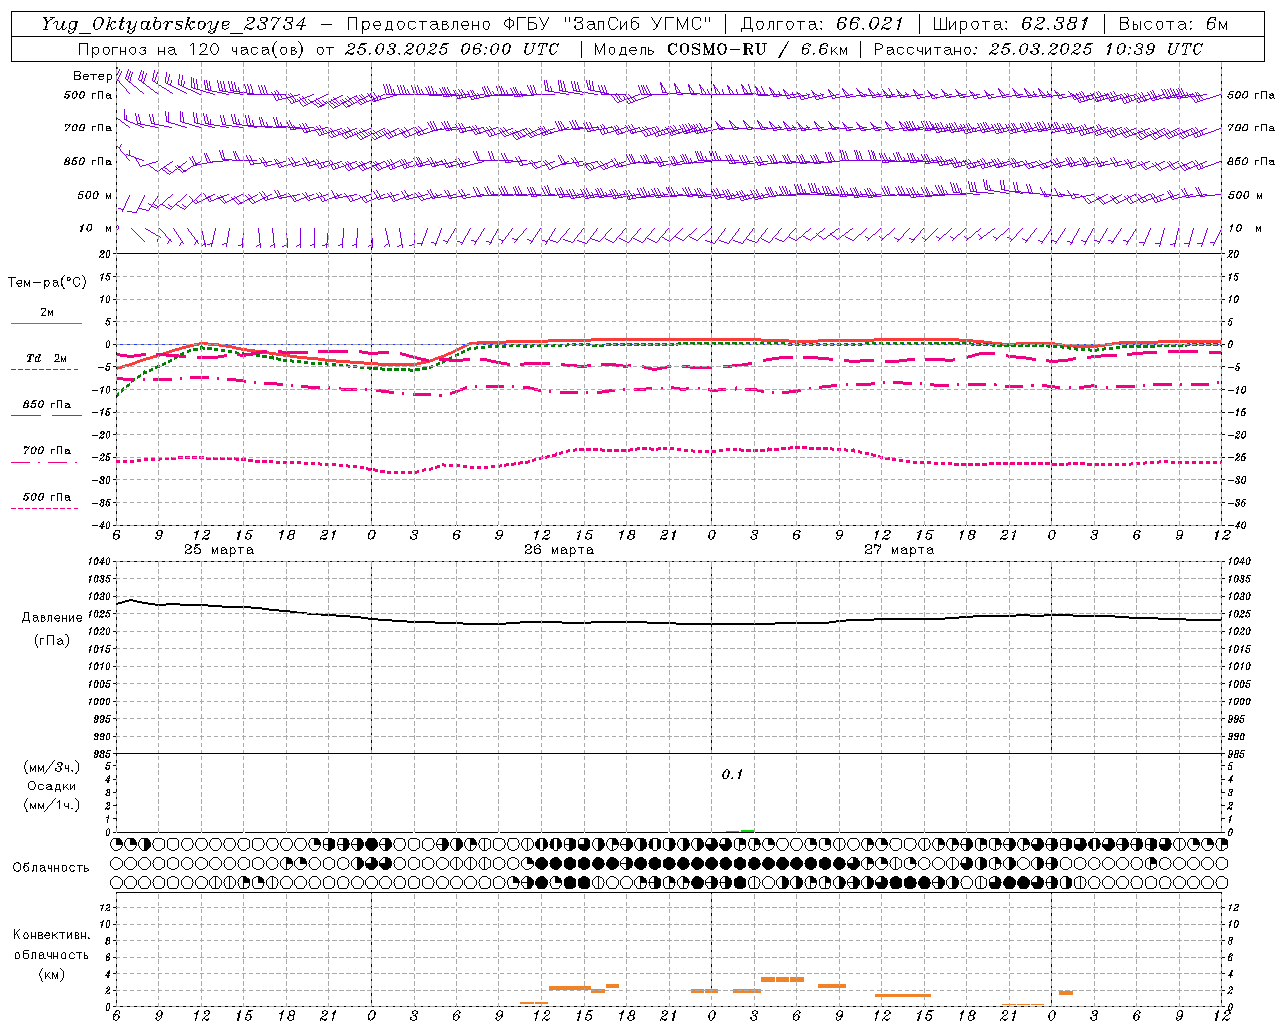Screen dimensions: 1280x1024
Task: Click the 0.1 precipitation amount value
Action: tap(732, 775)
